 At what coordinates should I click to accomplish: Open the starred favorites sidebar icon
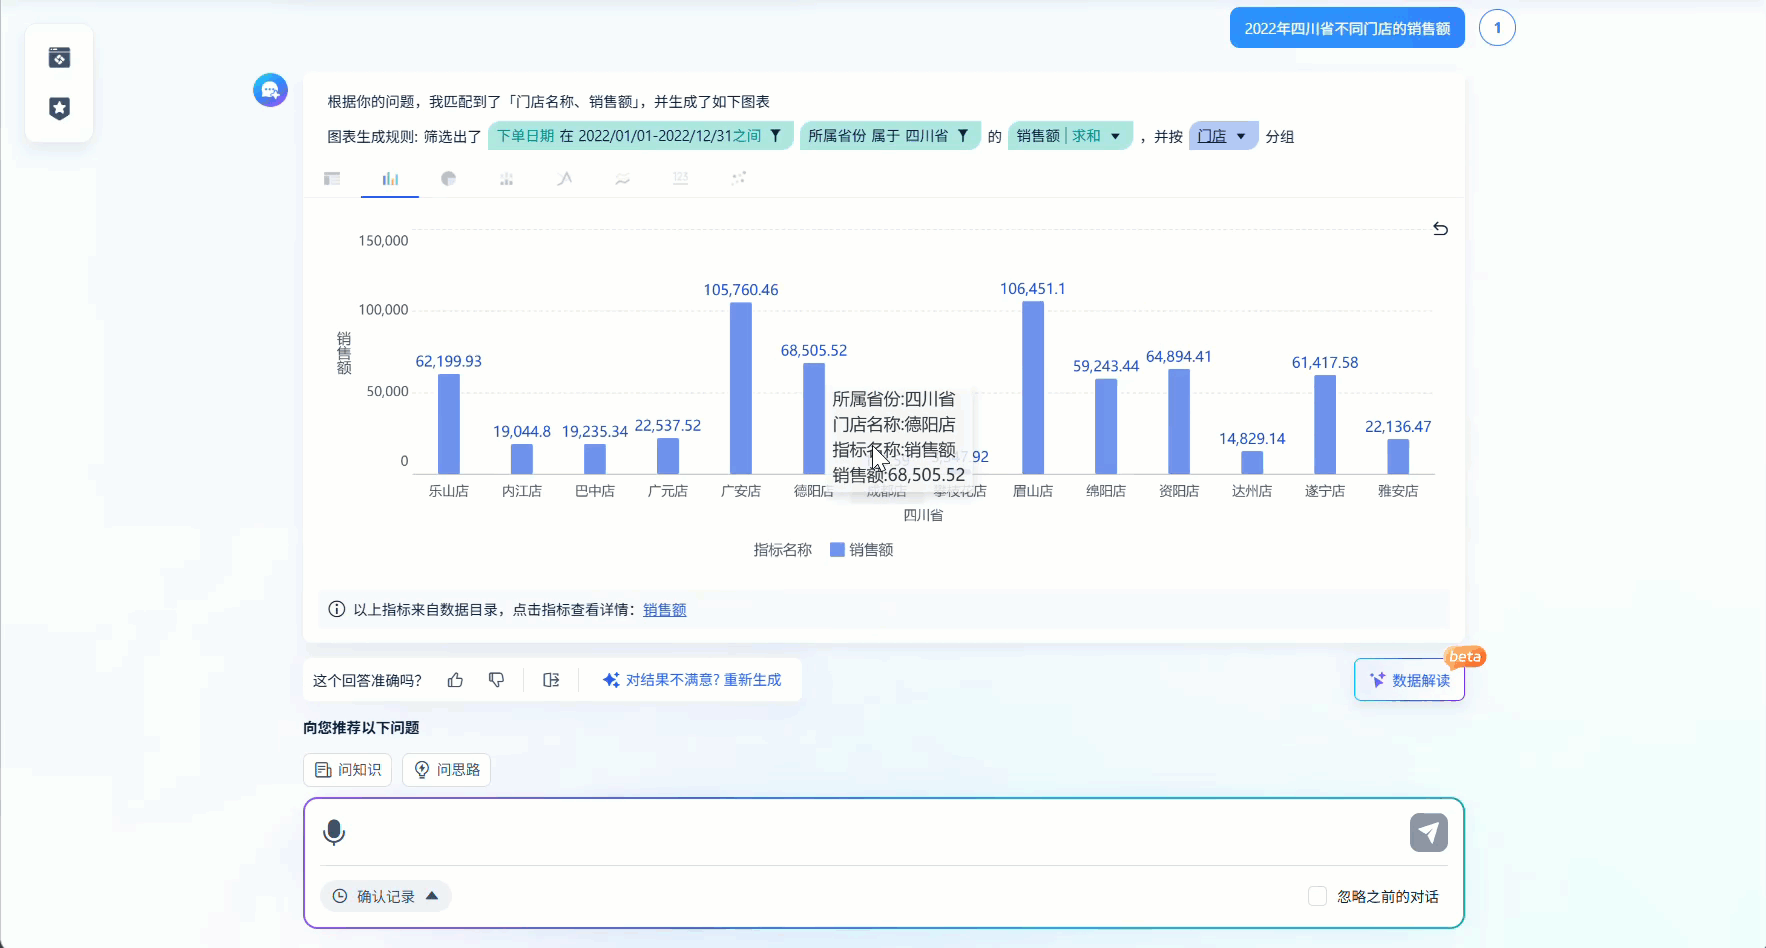pos(59,108)
